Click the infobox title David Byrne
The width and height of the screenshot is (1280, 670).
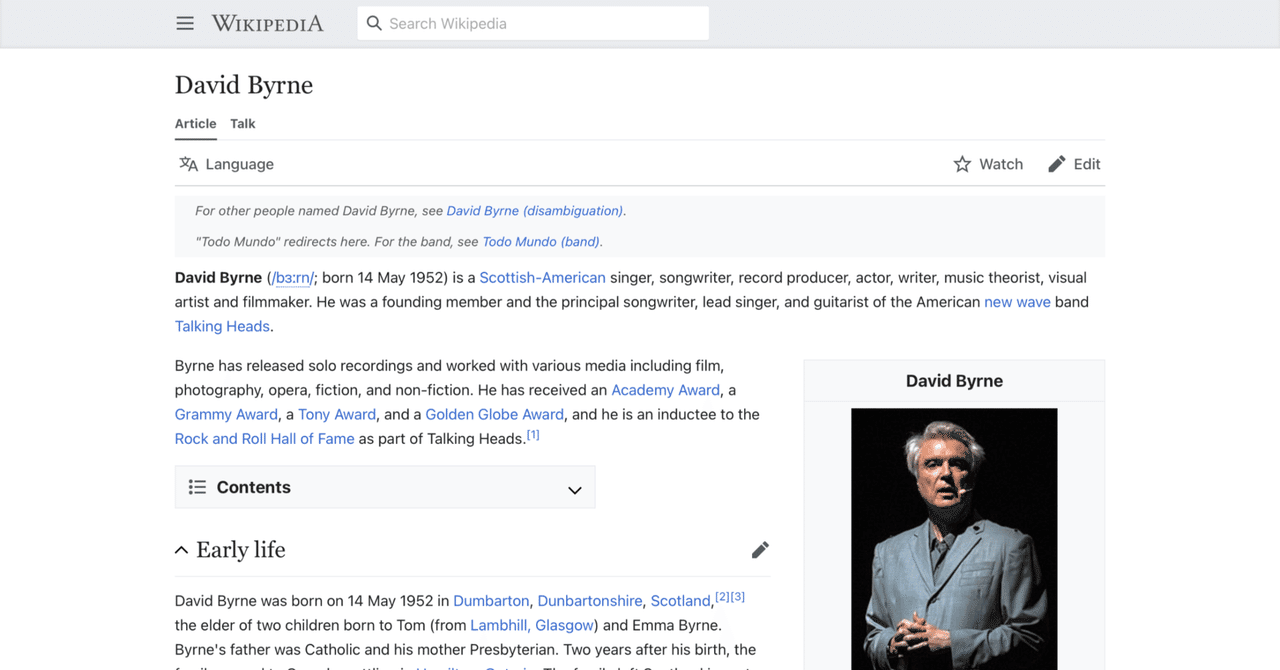[x=954, y=381]
